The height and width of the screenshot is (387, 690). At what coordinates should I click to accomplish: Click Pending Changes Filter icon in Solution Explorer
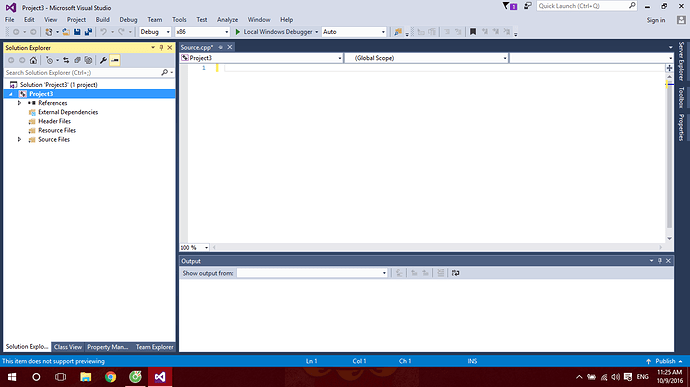coord(49,60)
